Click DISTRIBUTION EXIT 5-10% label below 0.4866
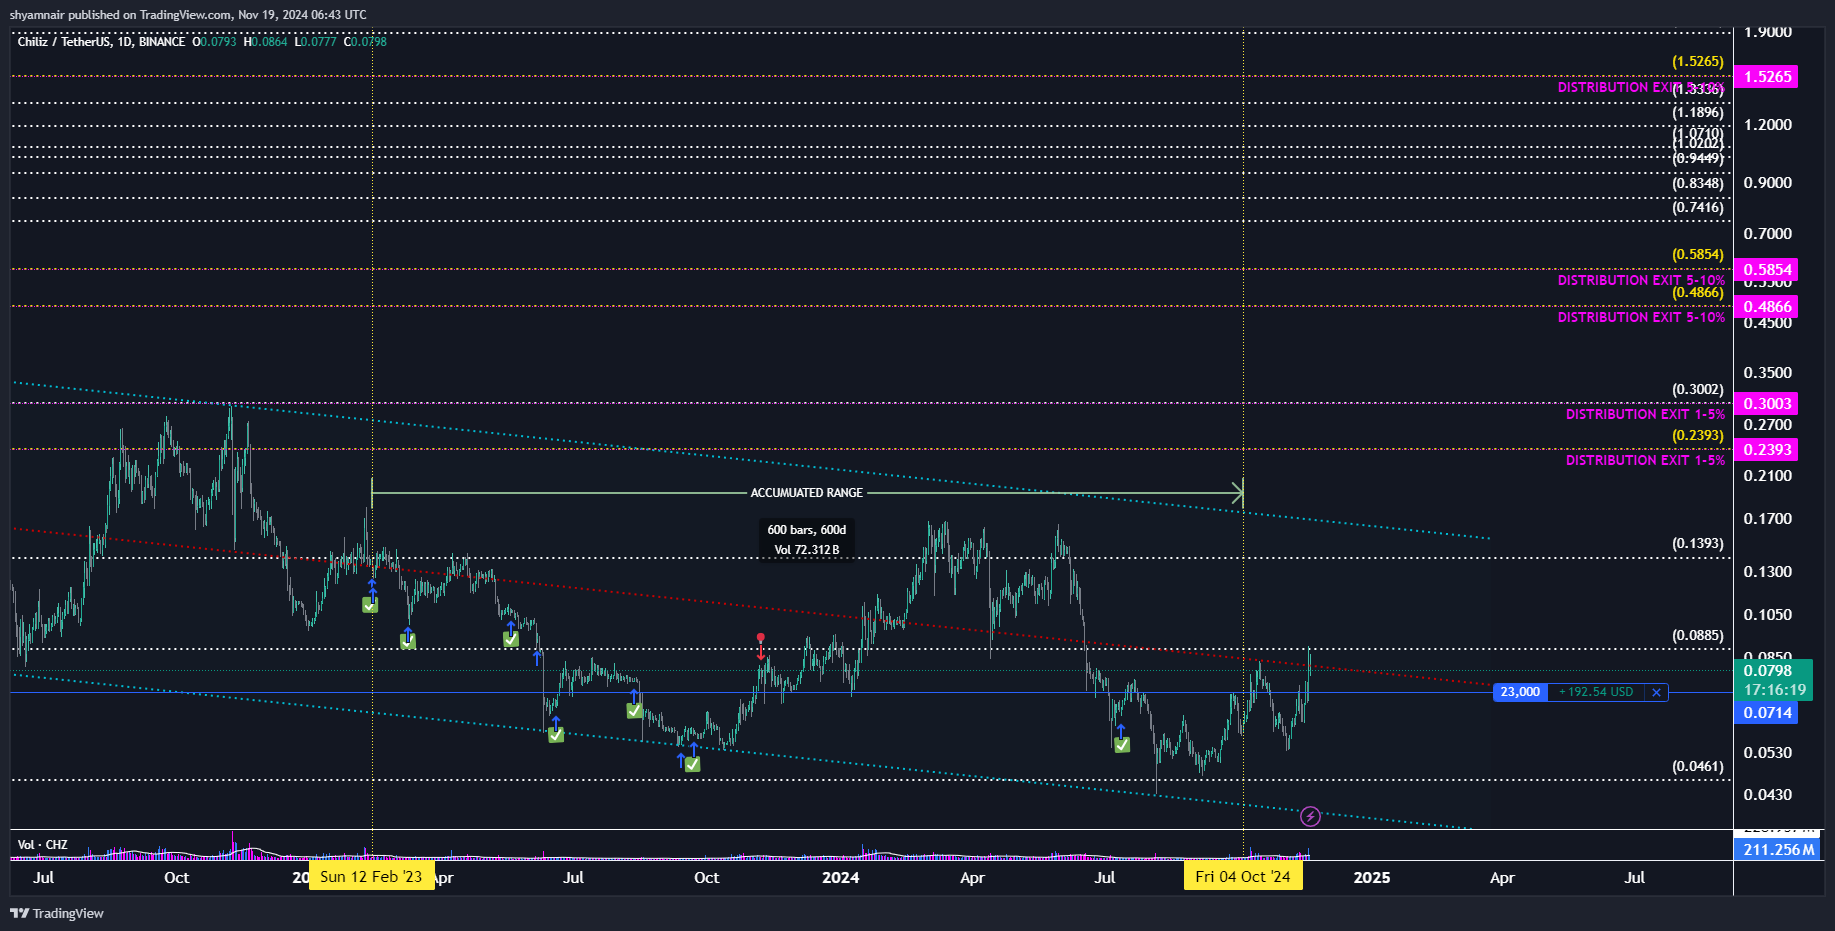1835x931 pixels. 1641,318
